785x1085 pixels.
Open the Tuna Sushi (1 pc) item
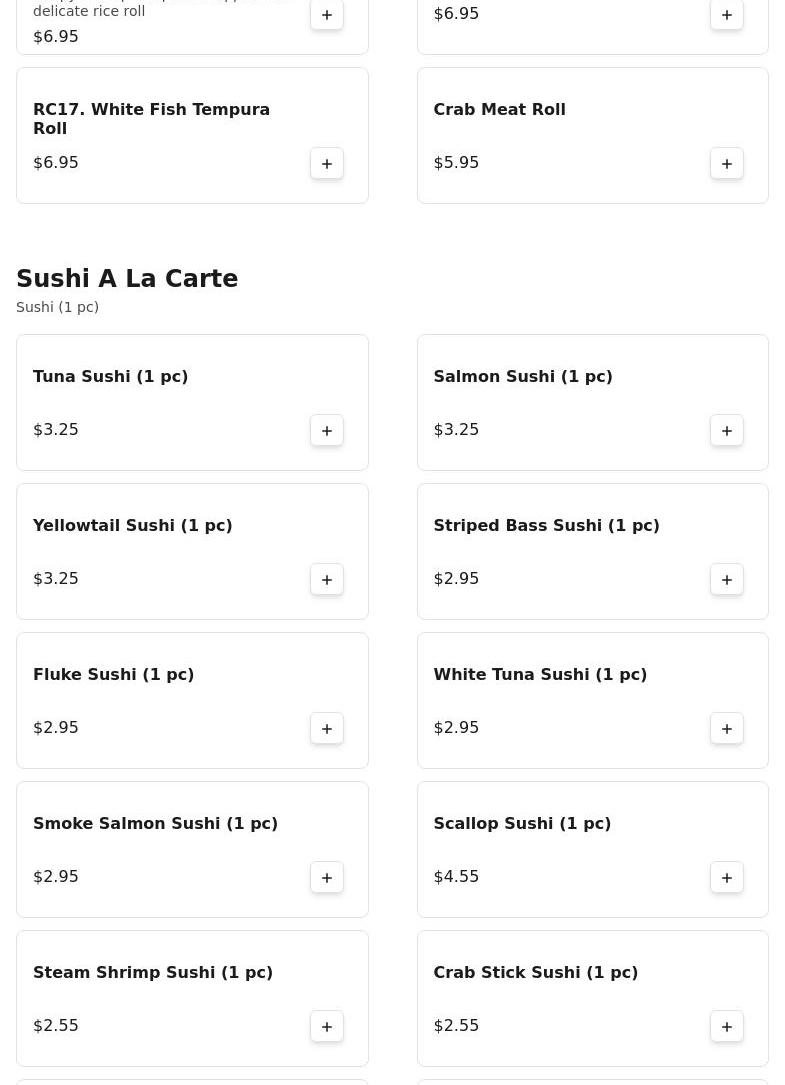pyautogui.click(x=110, y=376)
